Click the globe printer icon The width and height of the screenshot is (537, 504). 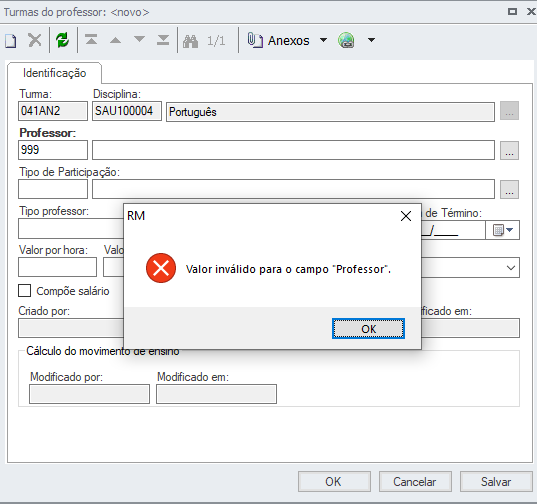(346, 40)
